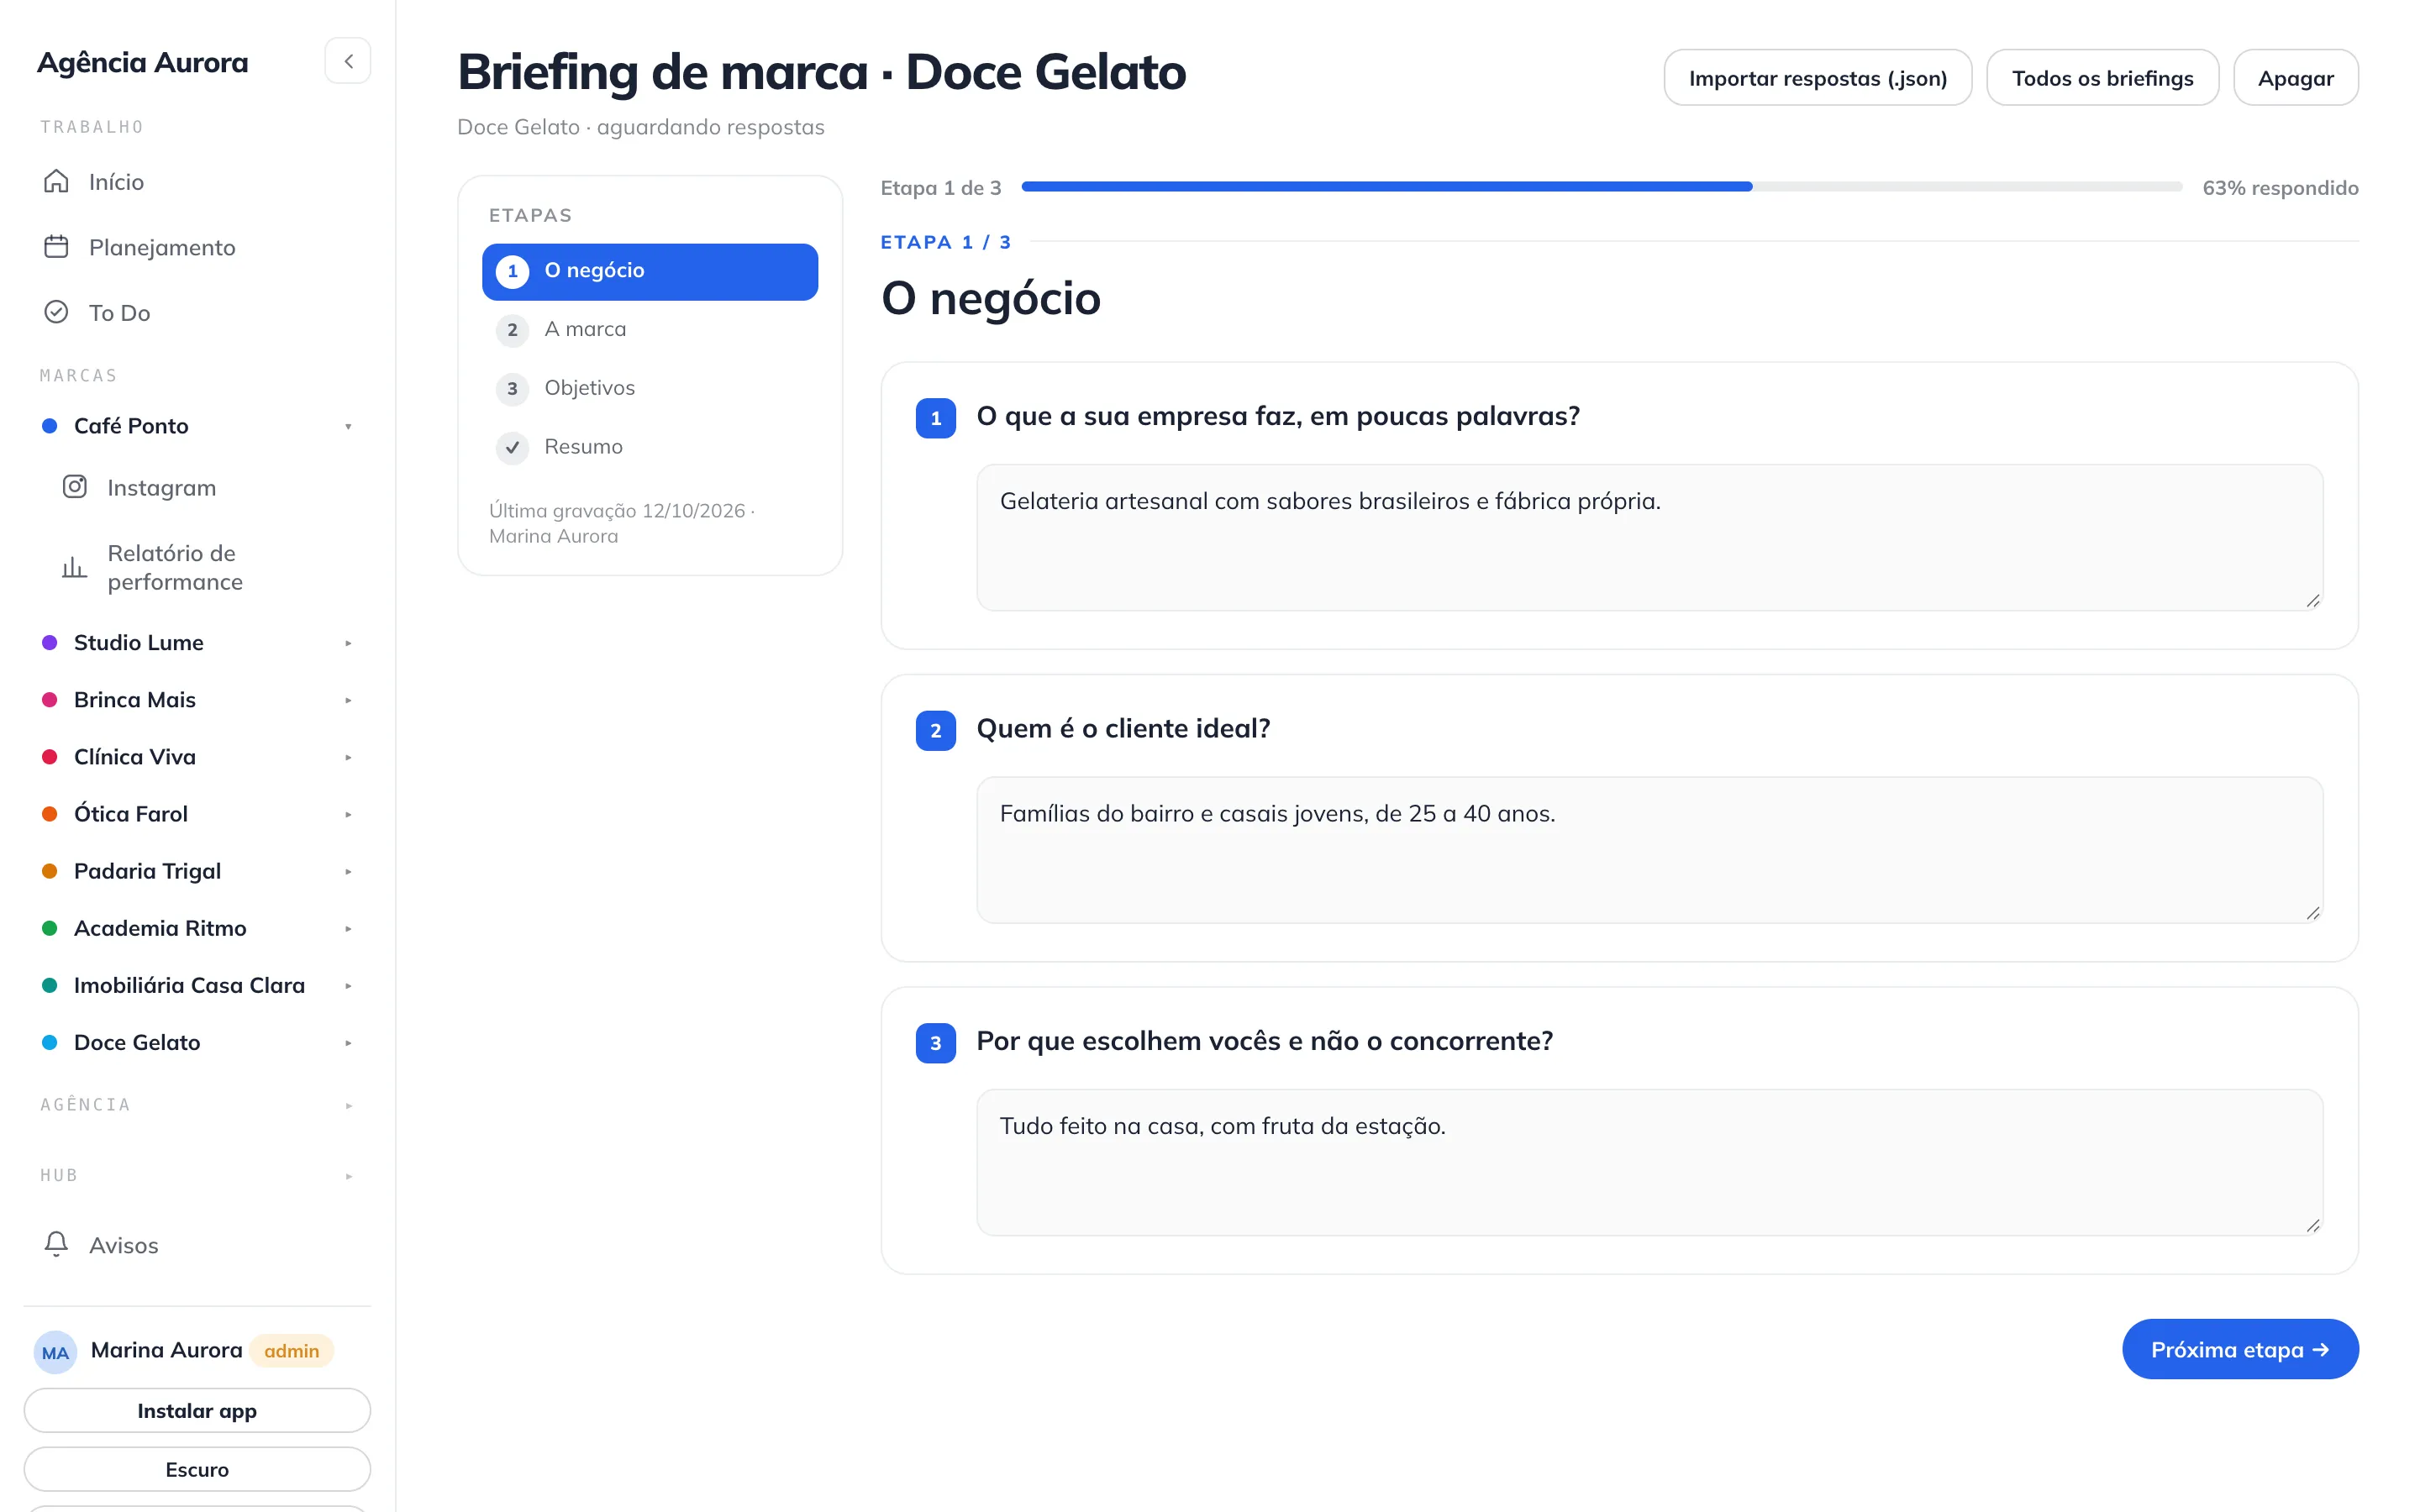Click the question 2 number badge

pos(936,730)
